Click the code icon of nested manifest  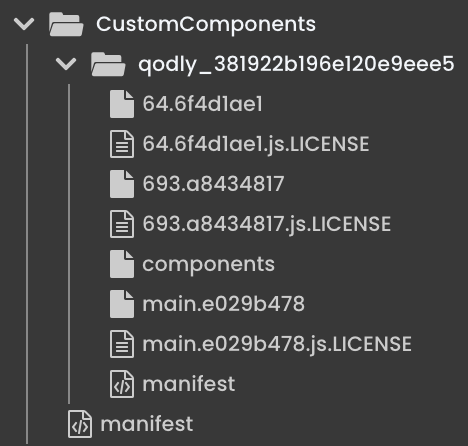point(122,384)
